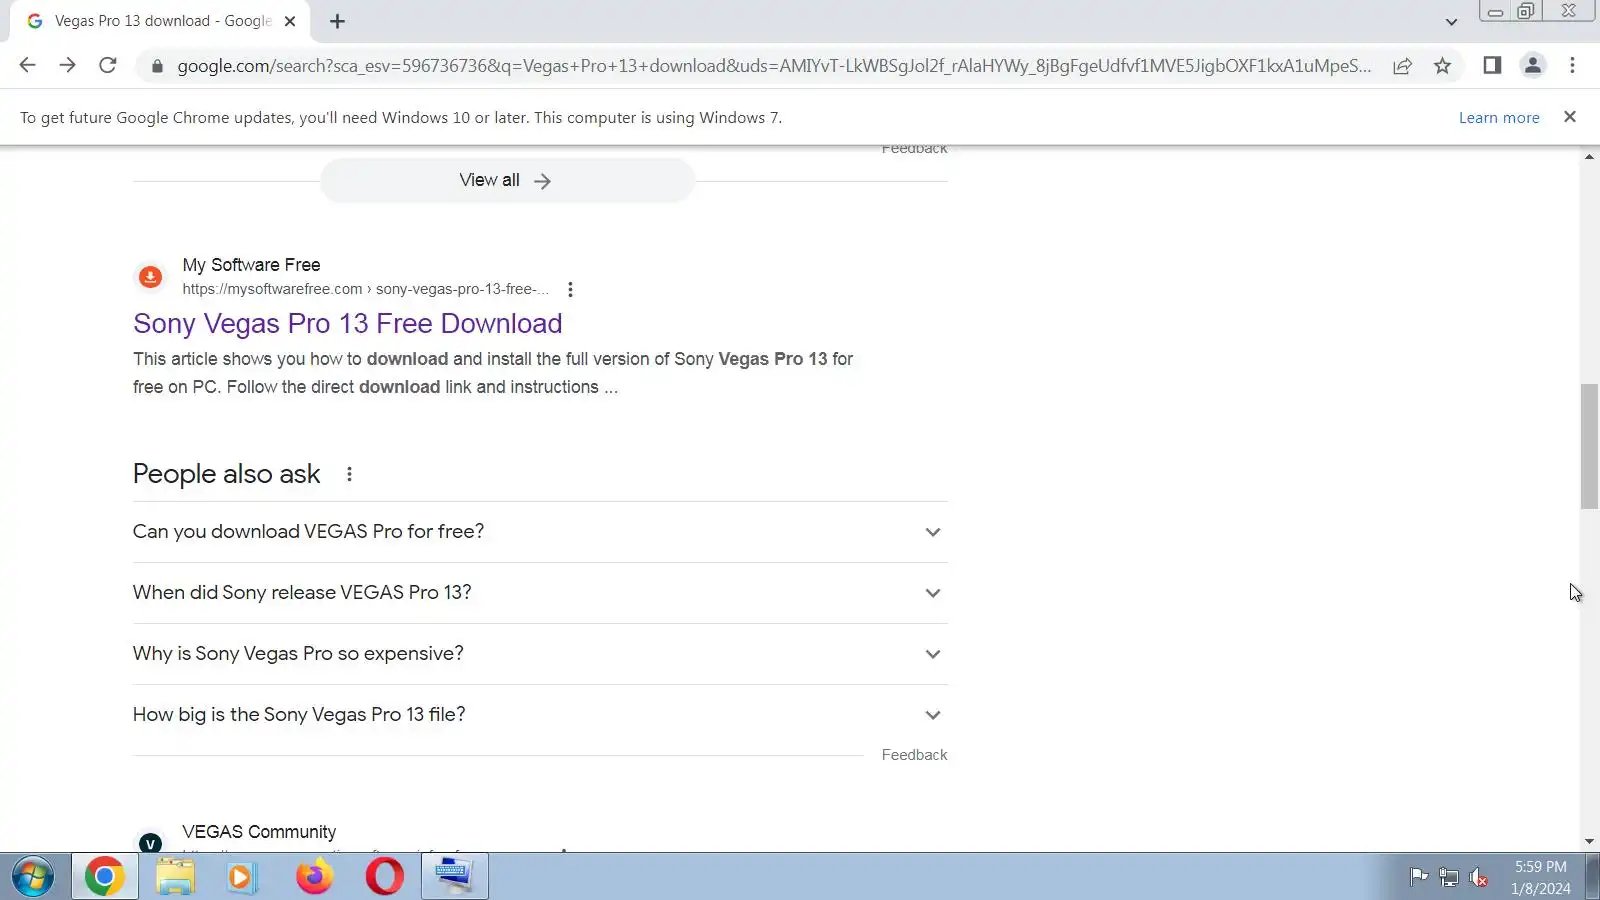Open Chrome from the taskbar

(x=104, y=877)
